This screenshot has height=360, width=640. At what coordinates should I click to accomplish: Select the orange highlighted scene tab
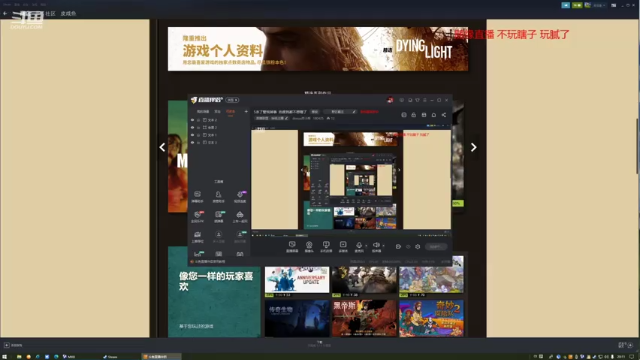(x=231, y=112)
